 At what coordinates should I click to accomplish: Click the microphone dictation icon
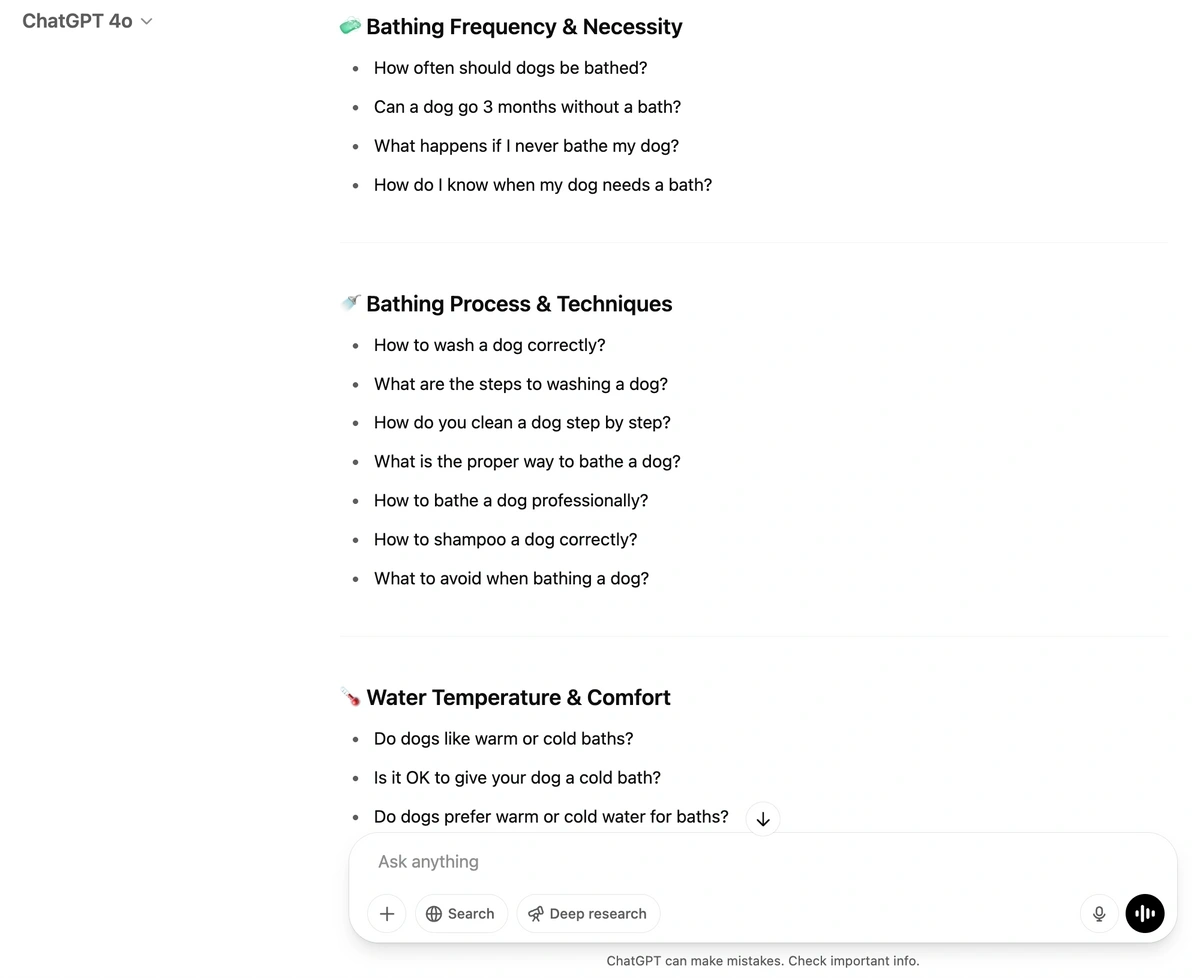point(1099,914)
